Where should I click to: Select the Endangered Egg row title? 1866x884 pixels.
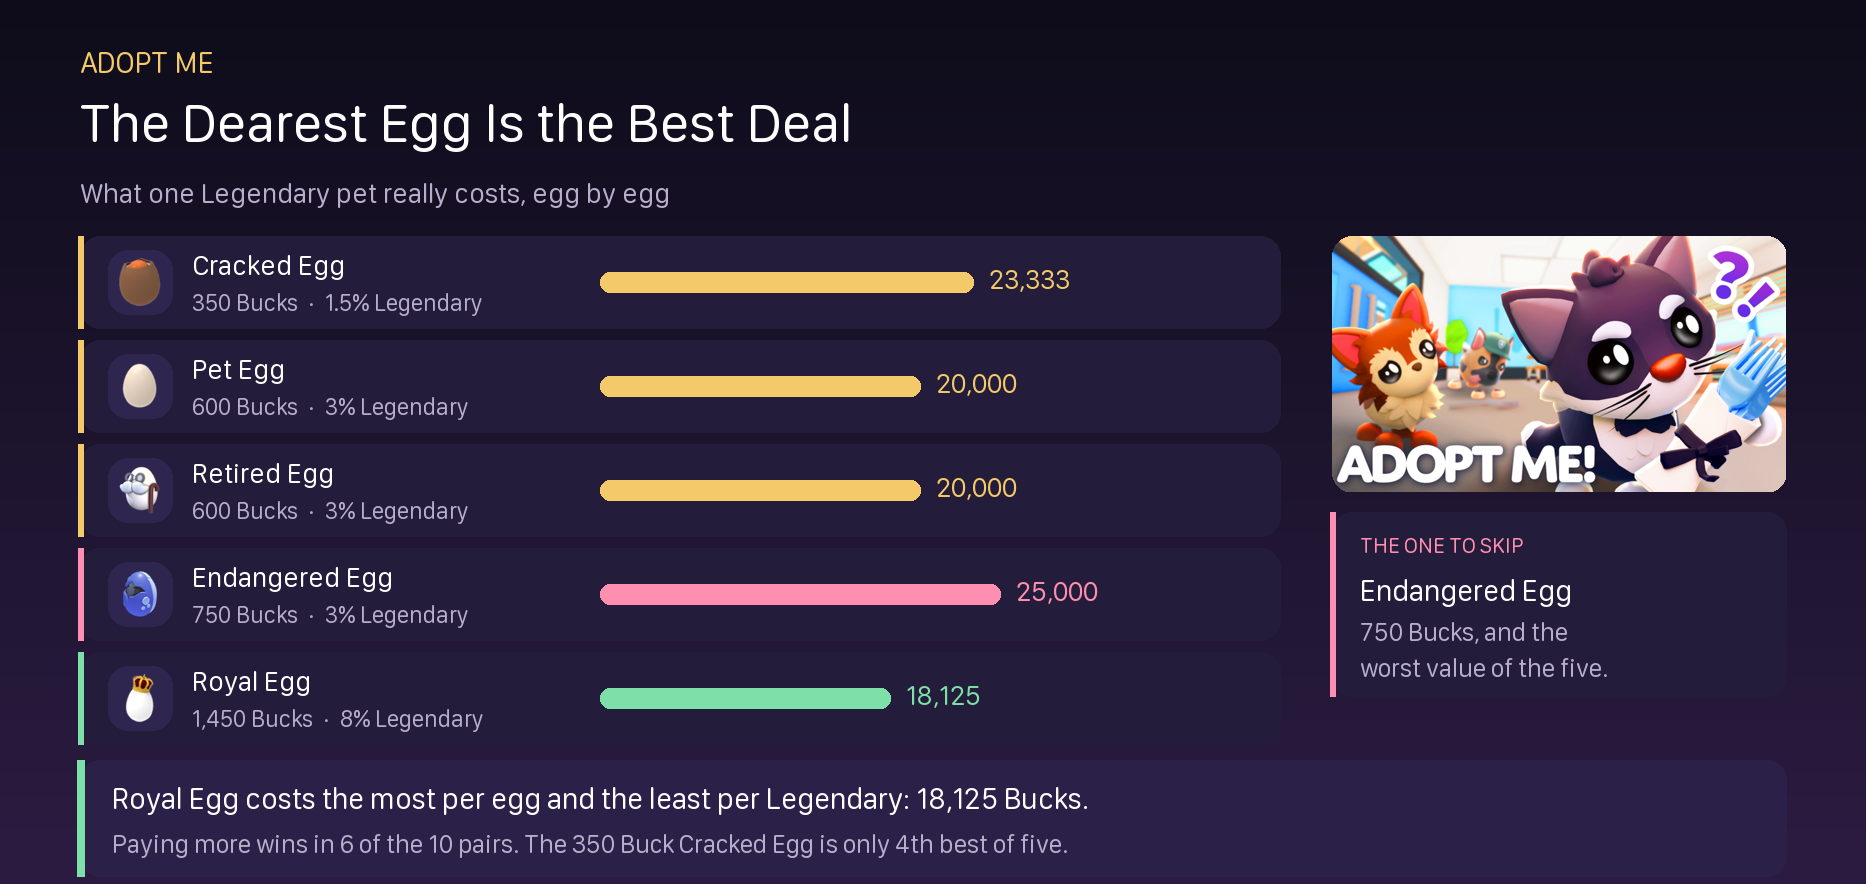(292, 578)
